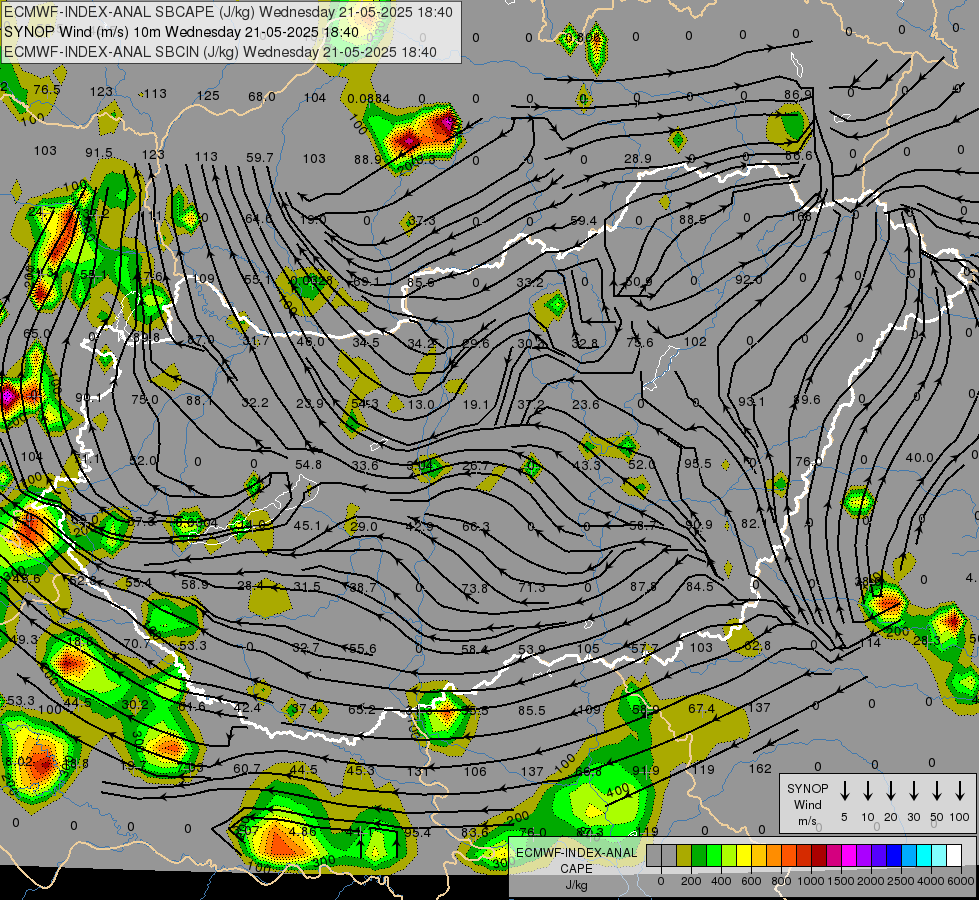
Task: Click the J/kg unit label in legend
Action: 576,885
